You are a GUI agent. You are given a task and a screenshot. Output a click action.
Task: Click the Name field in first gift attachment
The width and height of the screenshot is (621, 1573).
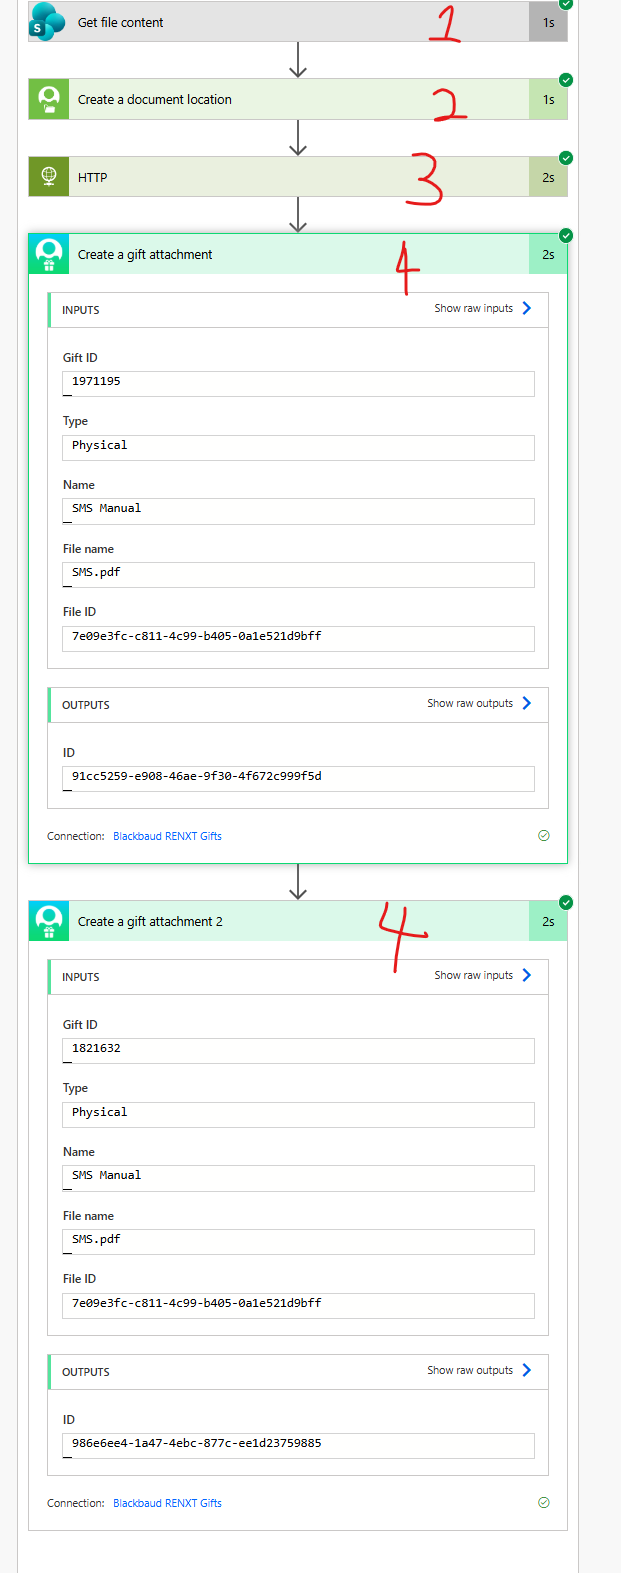click(298, 510)
